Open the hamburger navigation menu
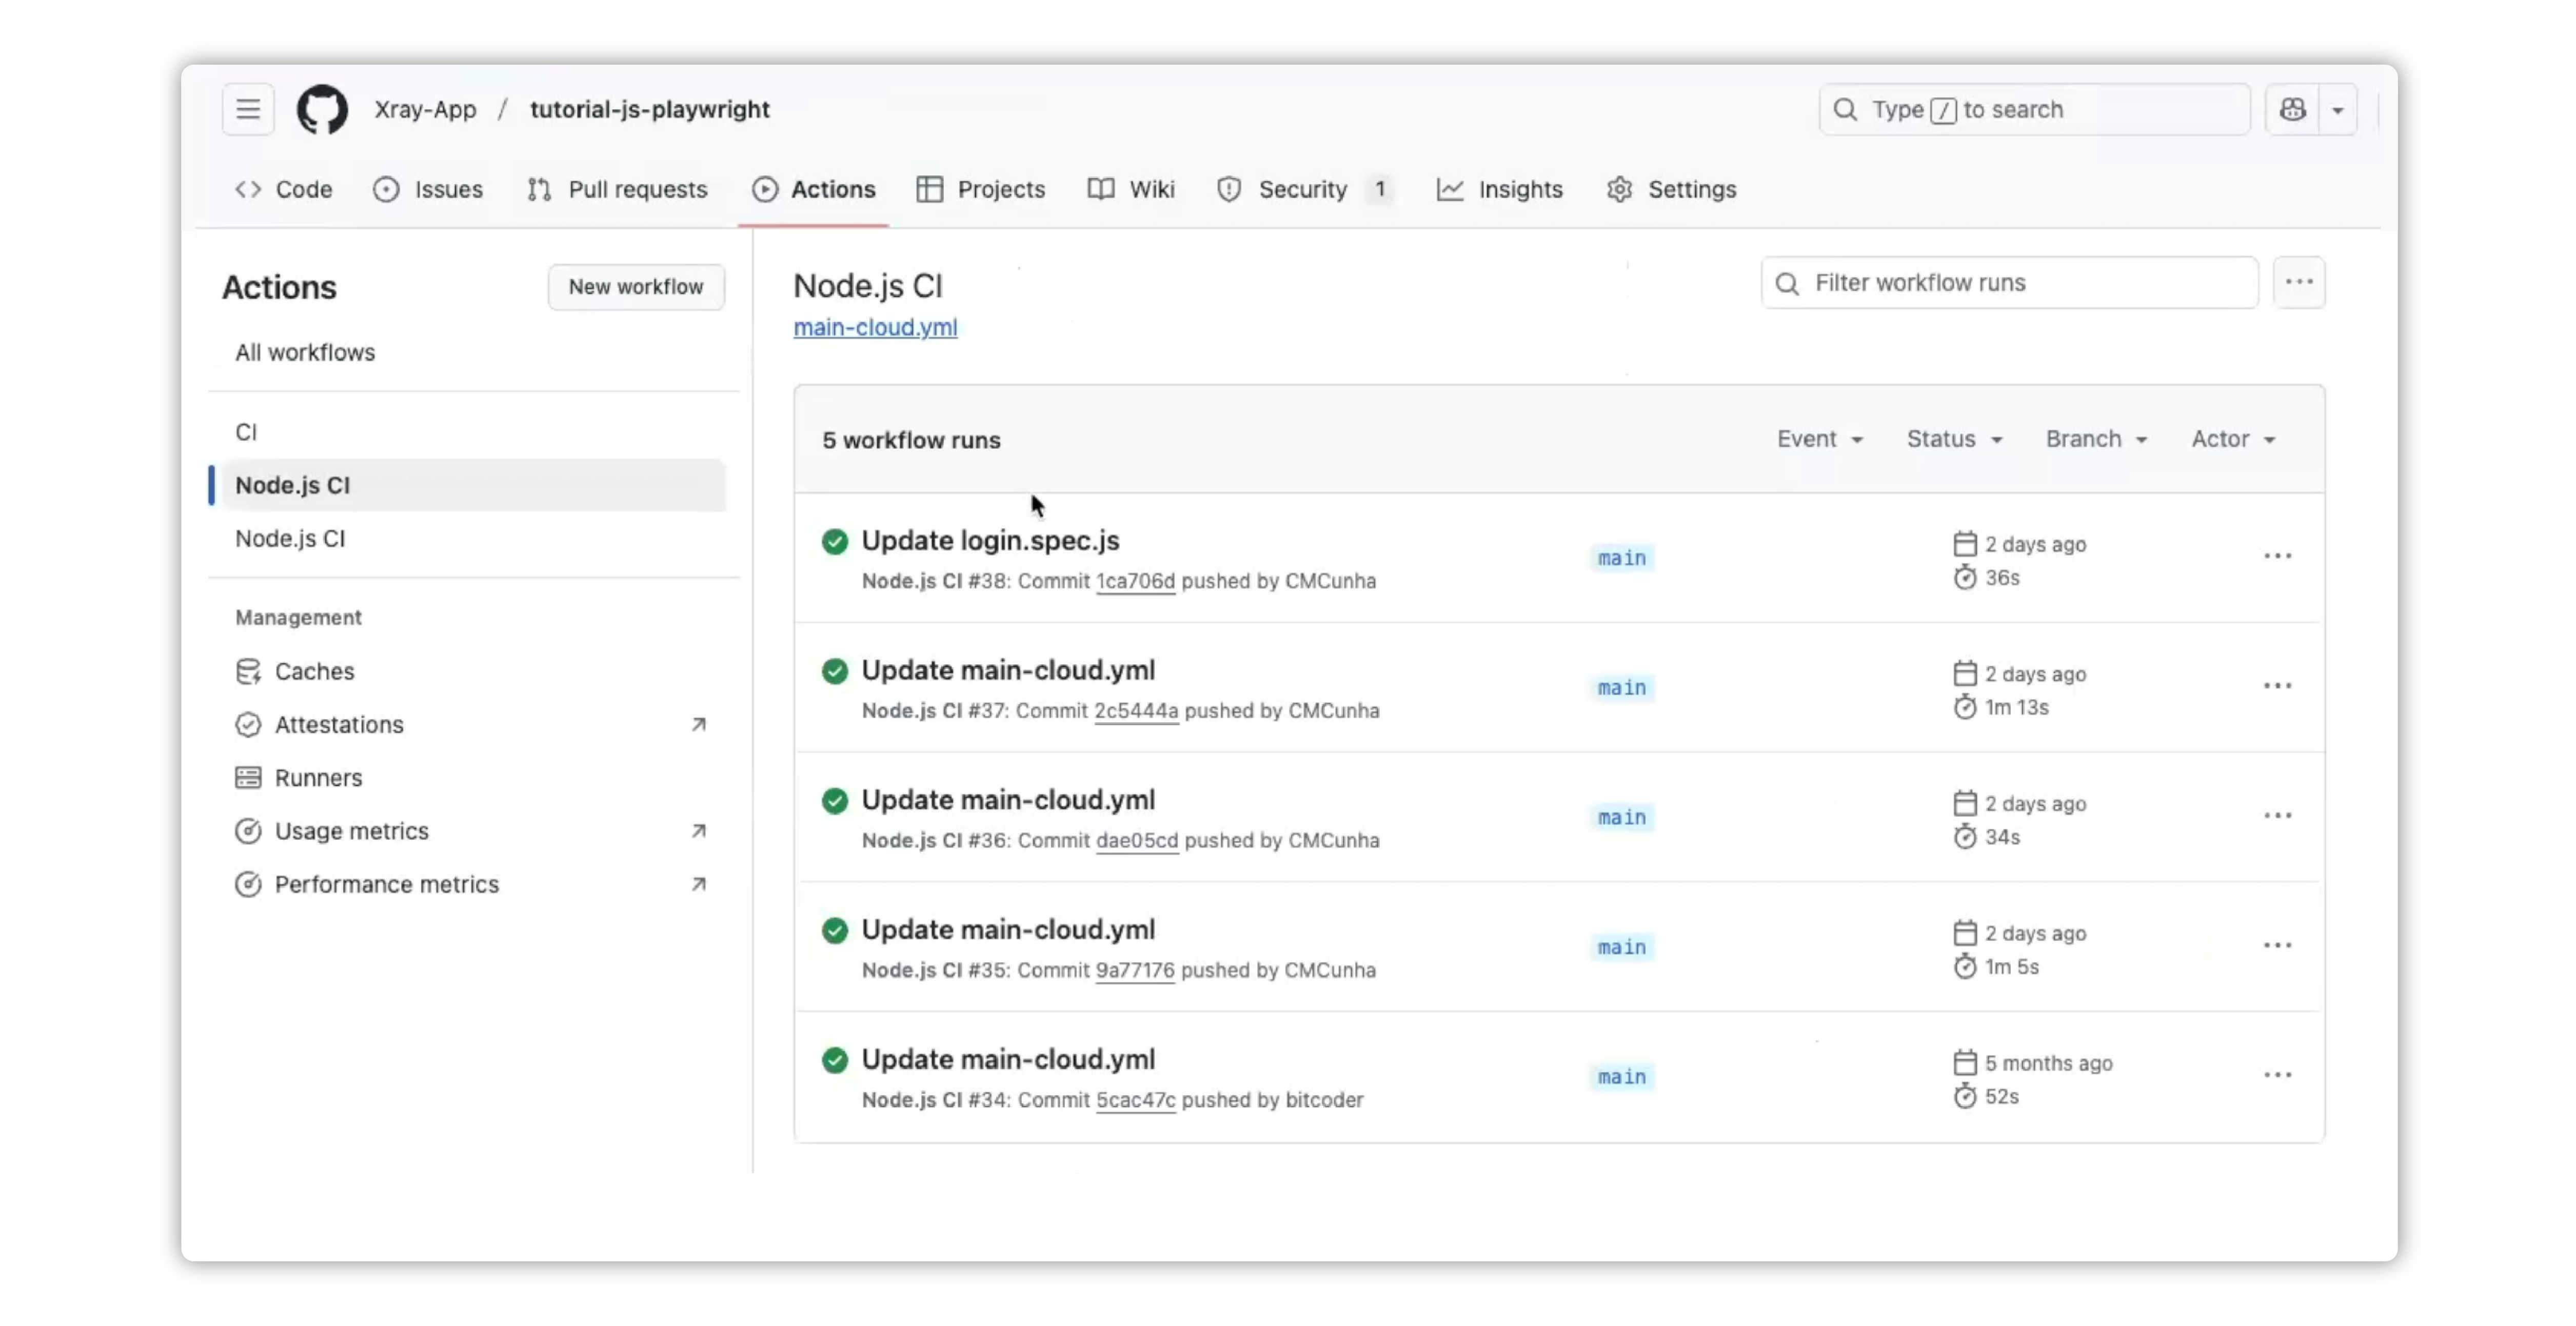Image resolution: width=2576 pixels, height=1326 pixels. [x=247, y=109]
